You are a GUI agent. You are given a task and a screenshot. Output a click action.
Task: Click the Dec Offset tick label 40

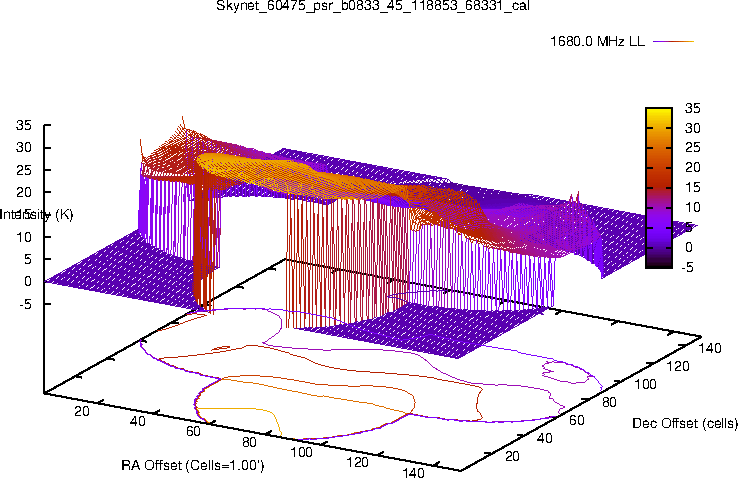coord(545,438)
